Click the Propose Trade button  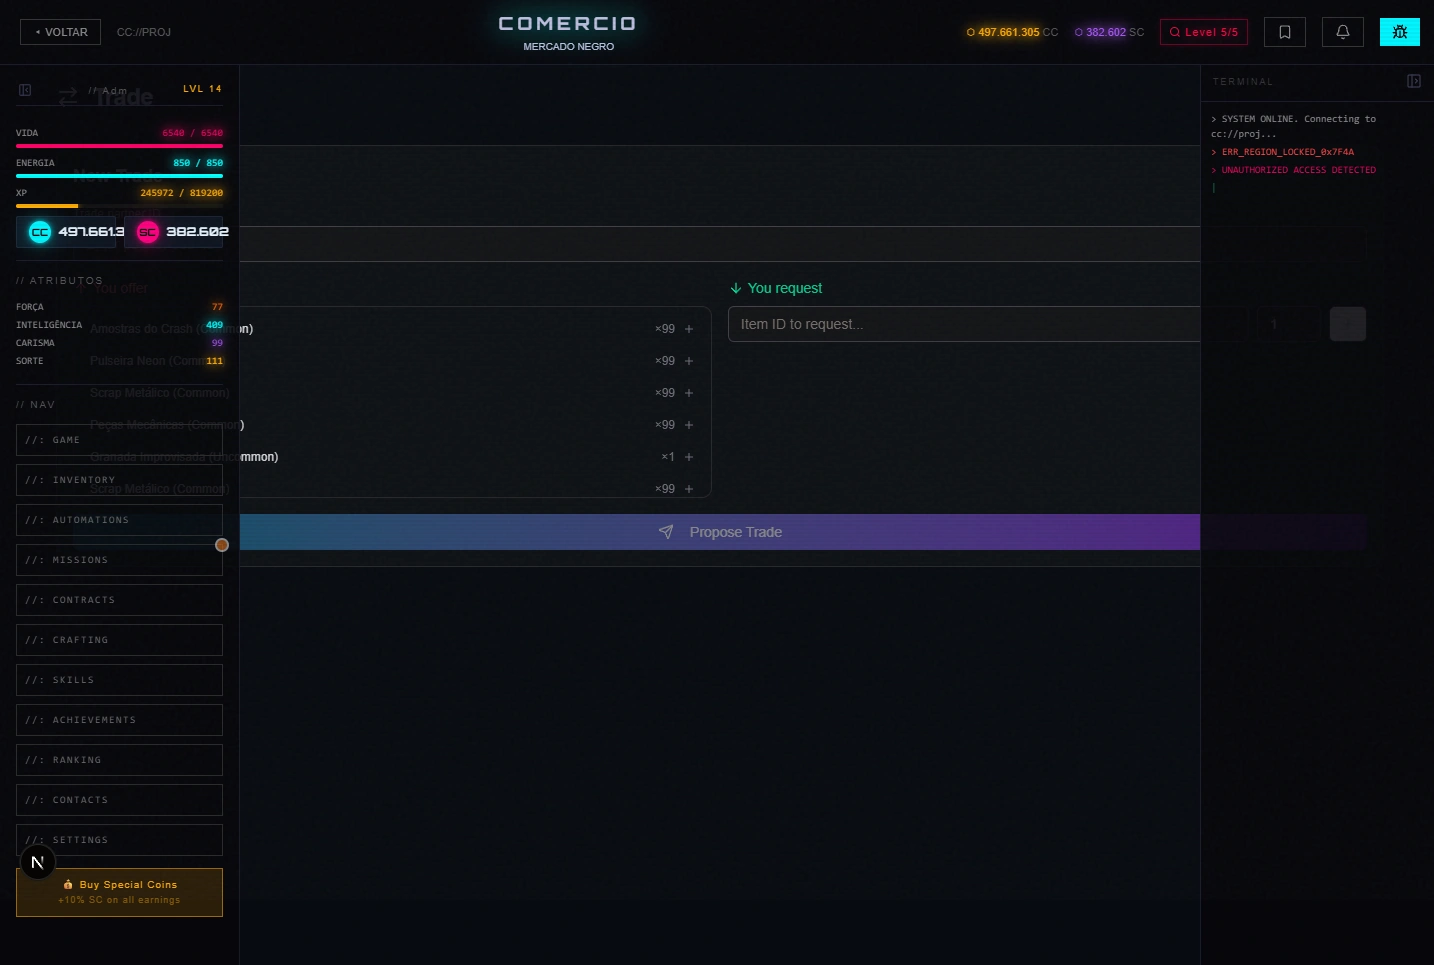[x=720, y=532]
